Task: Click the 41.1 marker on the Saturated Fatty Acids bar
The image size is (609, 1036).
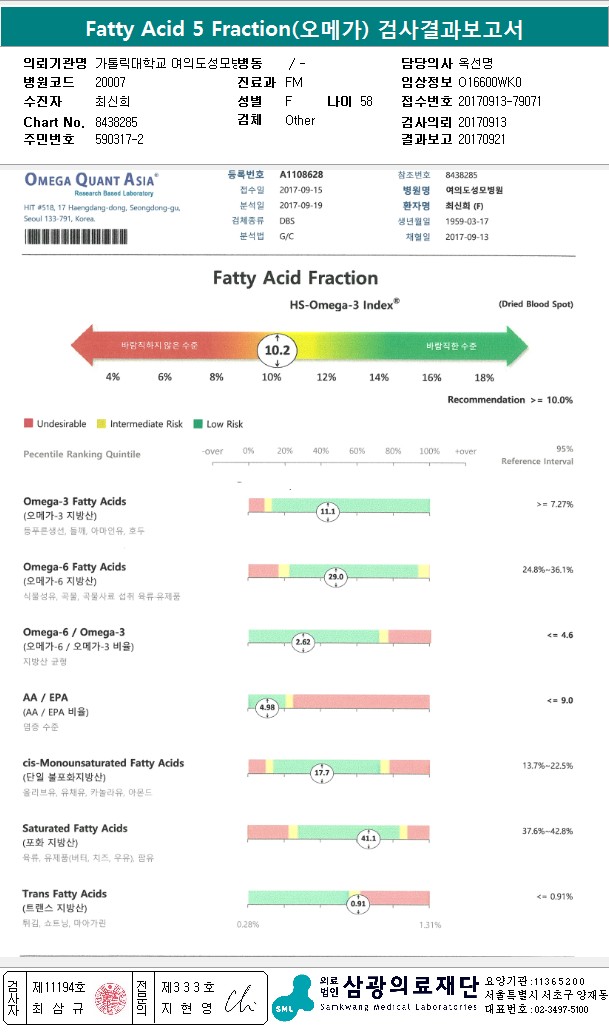Action: pyautogui.click(x=367, y=838)
